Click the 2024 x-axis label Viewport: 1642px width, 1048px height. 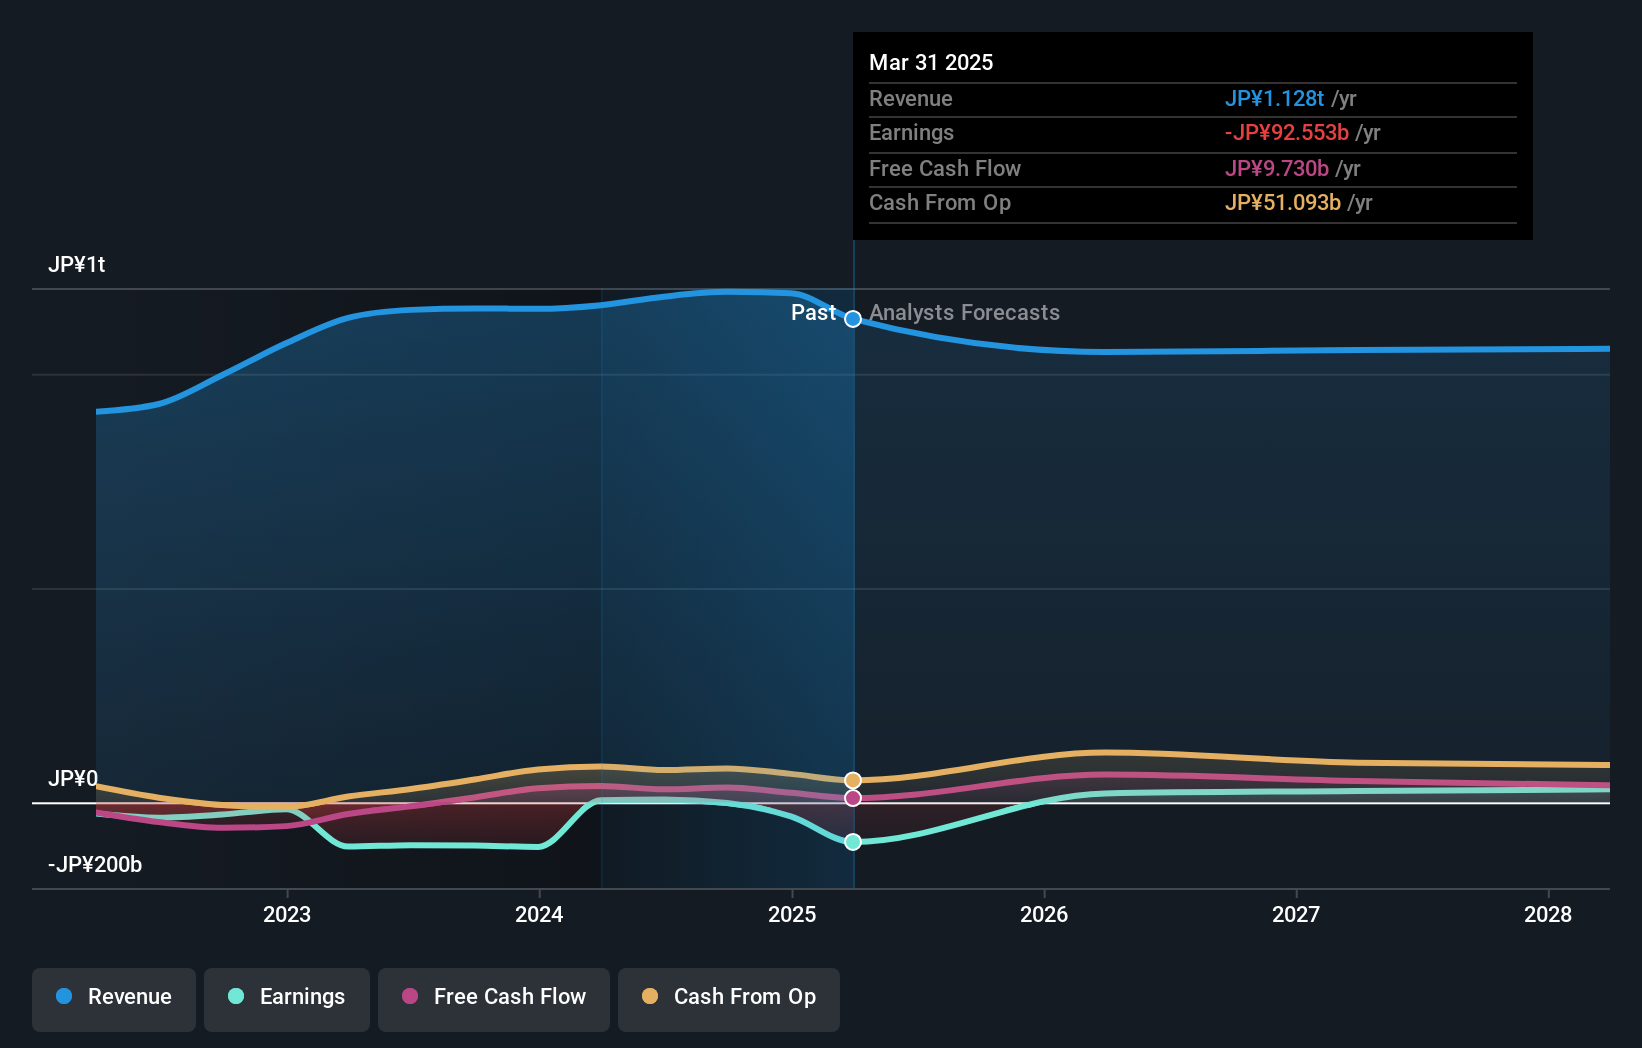click(539, 914)
